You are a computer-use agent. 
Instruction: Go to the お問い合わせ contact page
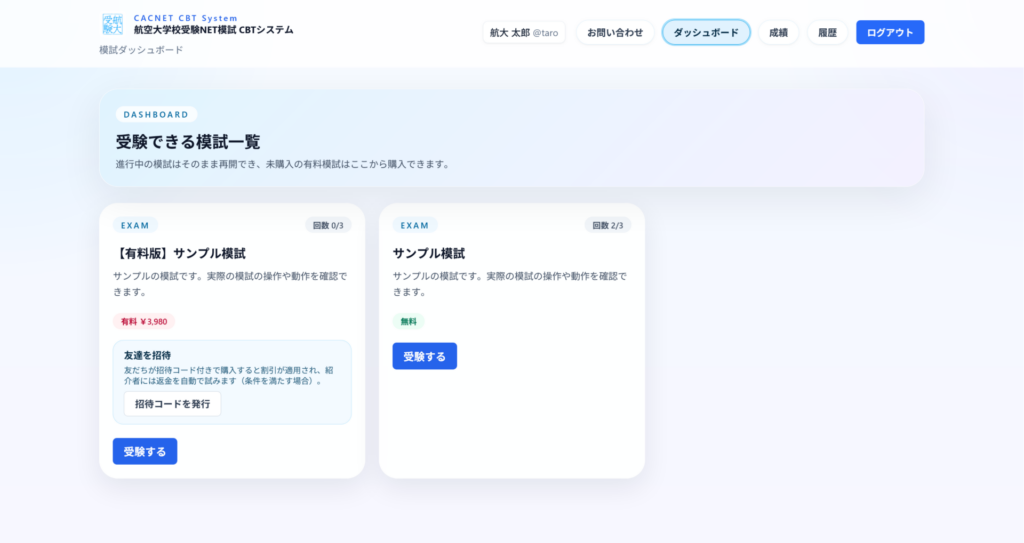click(x=615, y=33)
